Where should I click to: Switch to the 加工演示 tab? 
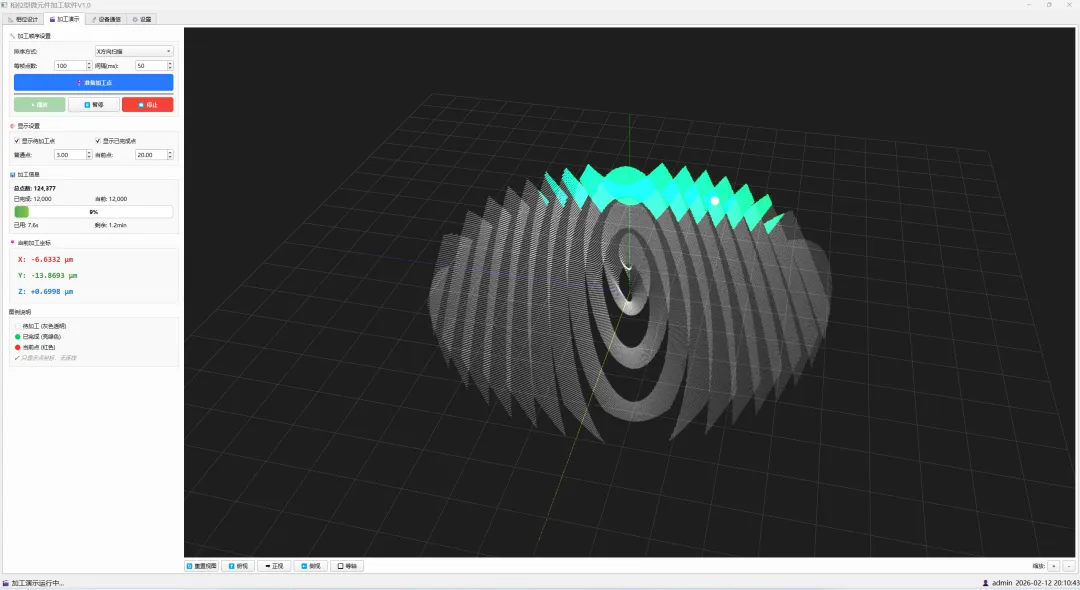coord(64,19)
